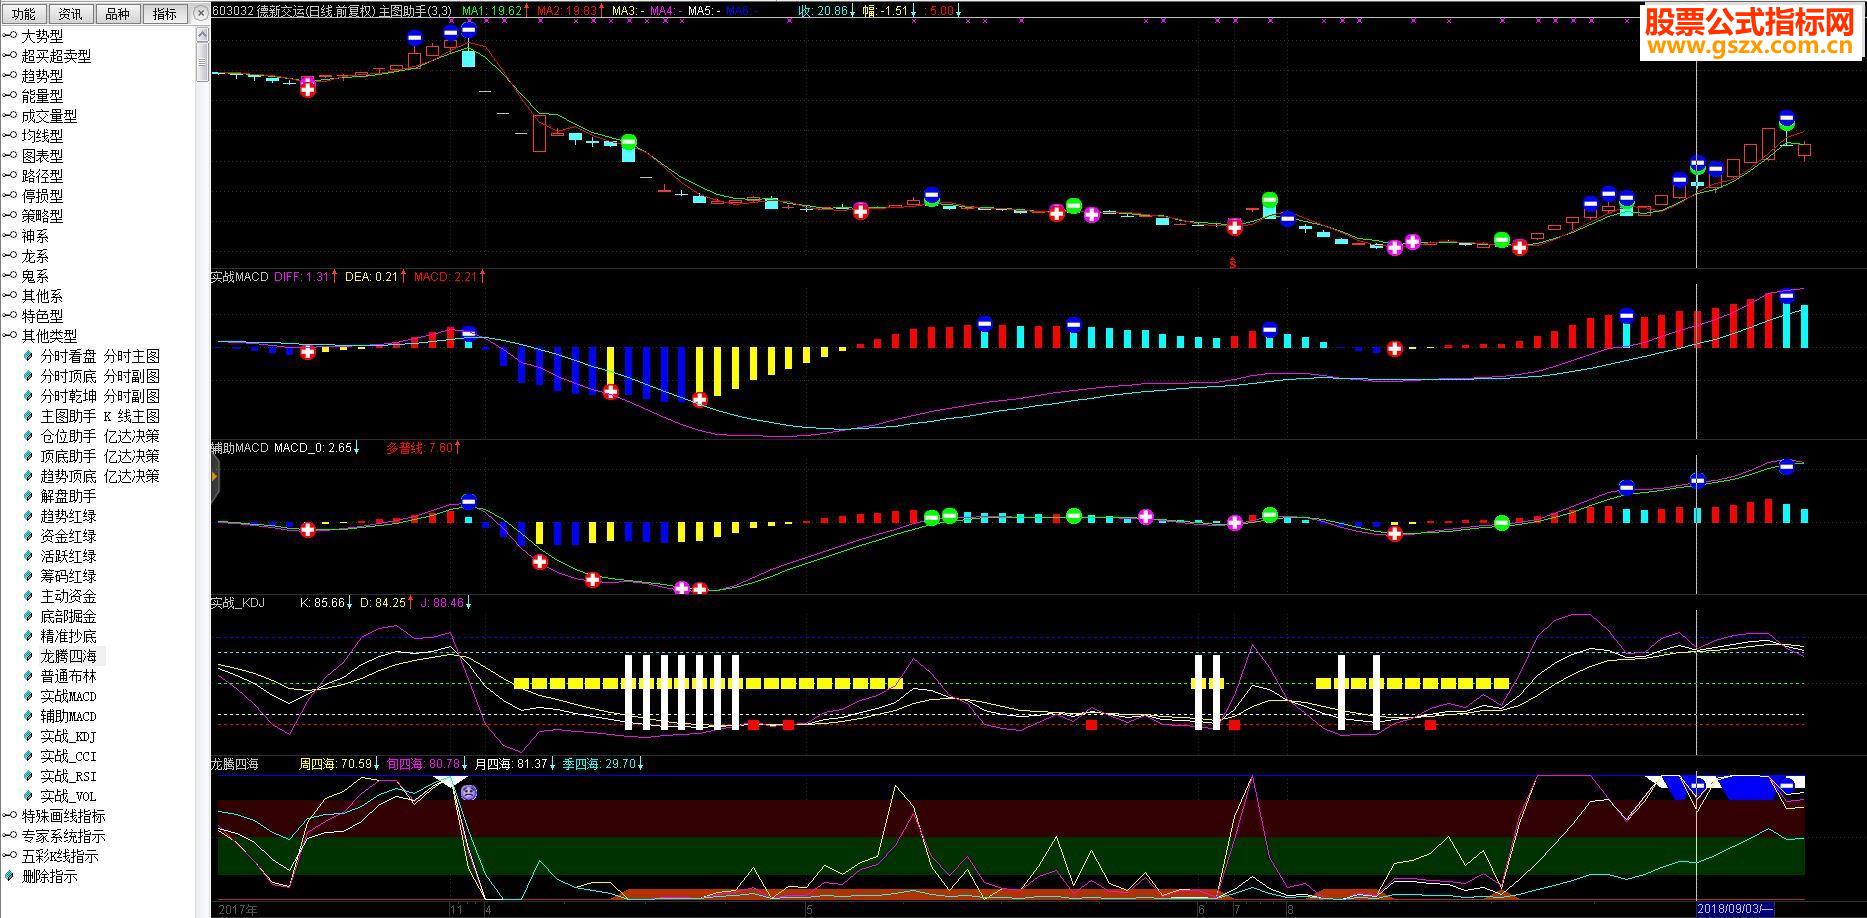Click the cube icon beside 顶底助手 亿达决策
Image resolution: width=1867 pixels, height=918 pixels.
(x=28, y=456)
